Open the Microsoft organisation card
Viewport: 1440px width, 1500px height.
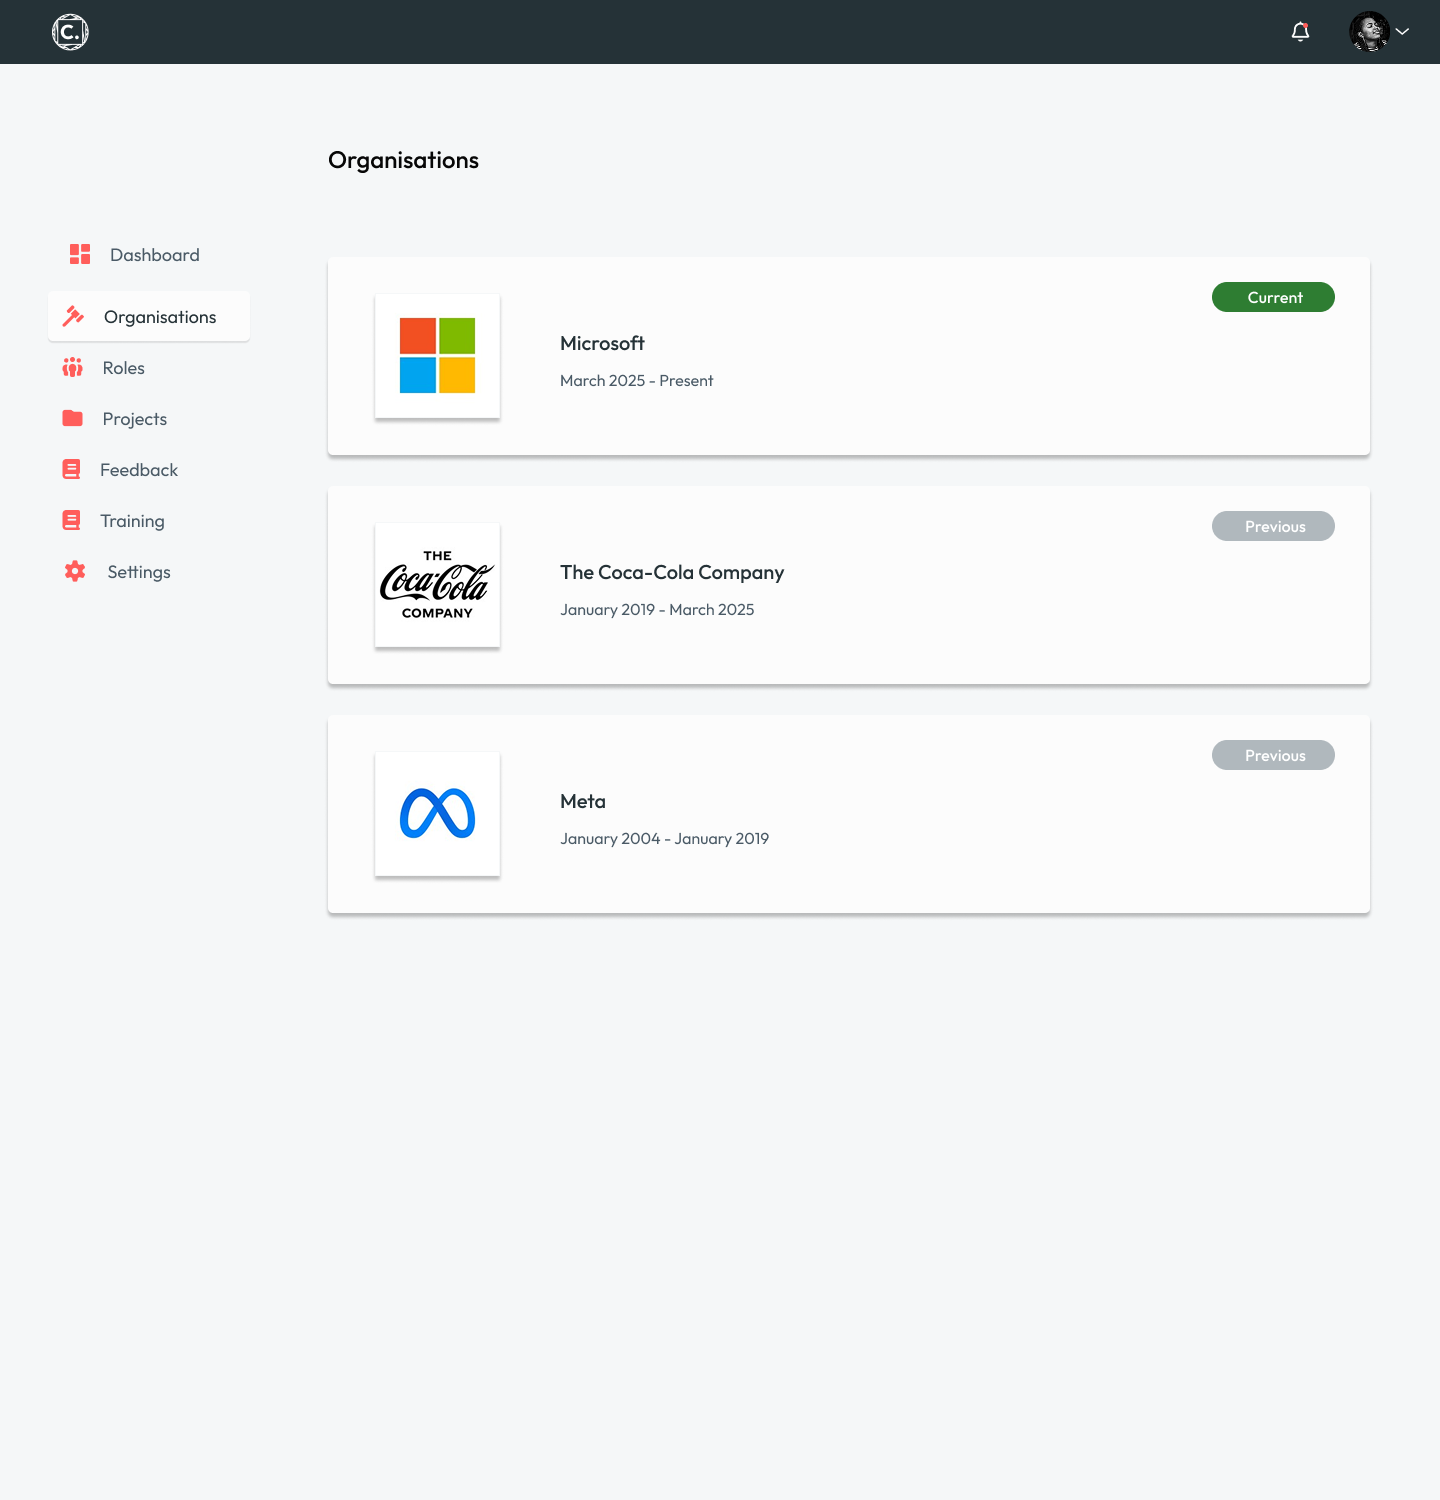(848, 356)
